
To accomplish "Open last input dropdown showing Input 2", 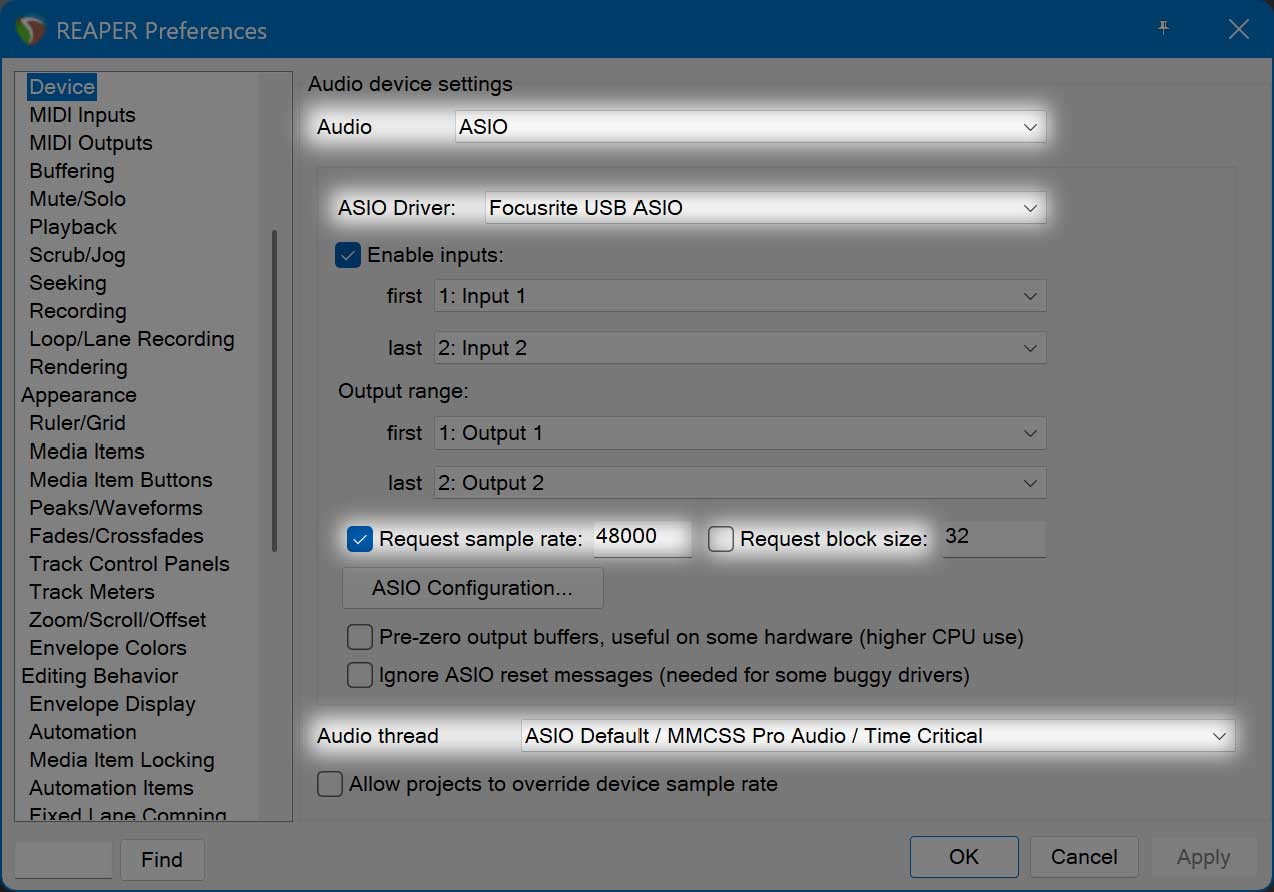I will pyautogui.click(x=740, y=348).
